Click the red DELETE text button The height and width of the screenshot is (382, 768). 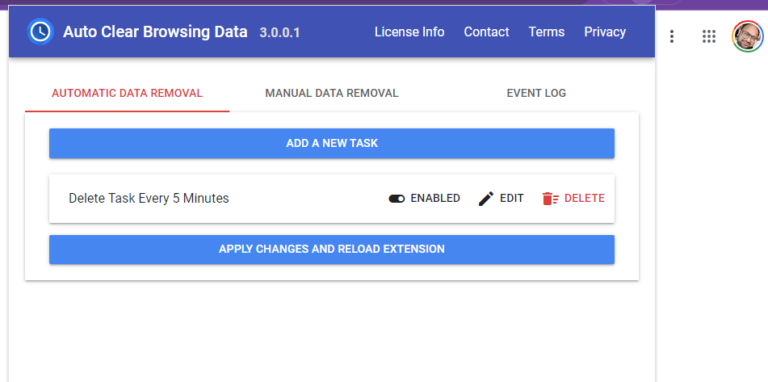point(584,198)
